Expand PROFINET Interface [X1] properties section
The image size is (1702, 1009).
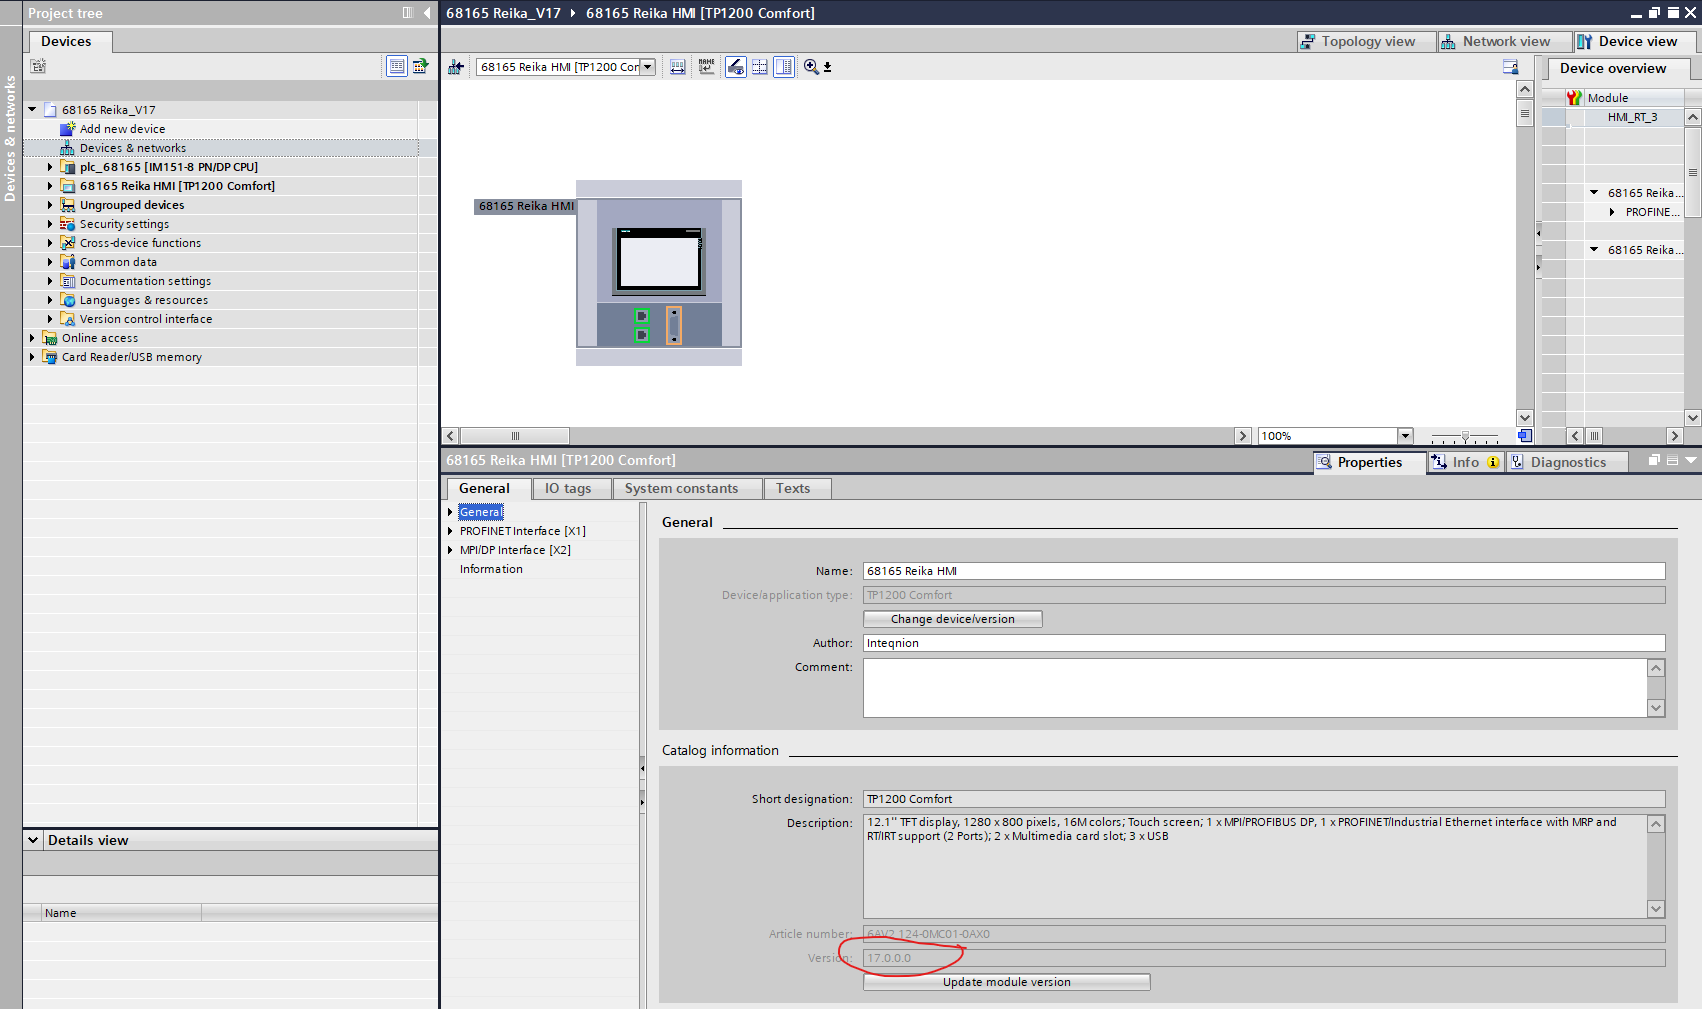(x=450, y=531)
